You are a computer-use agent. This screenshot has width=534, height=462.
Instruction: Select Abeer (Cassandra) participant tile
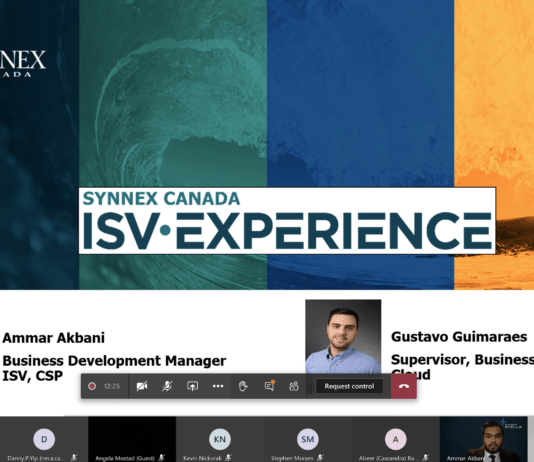click(x=396, y=439)
